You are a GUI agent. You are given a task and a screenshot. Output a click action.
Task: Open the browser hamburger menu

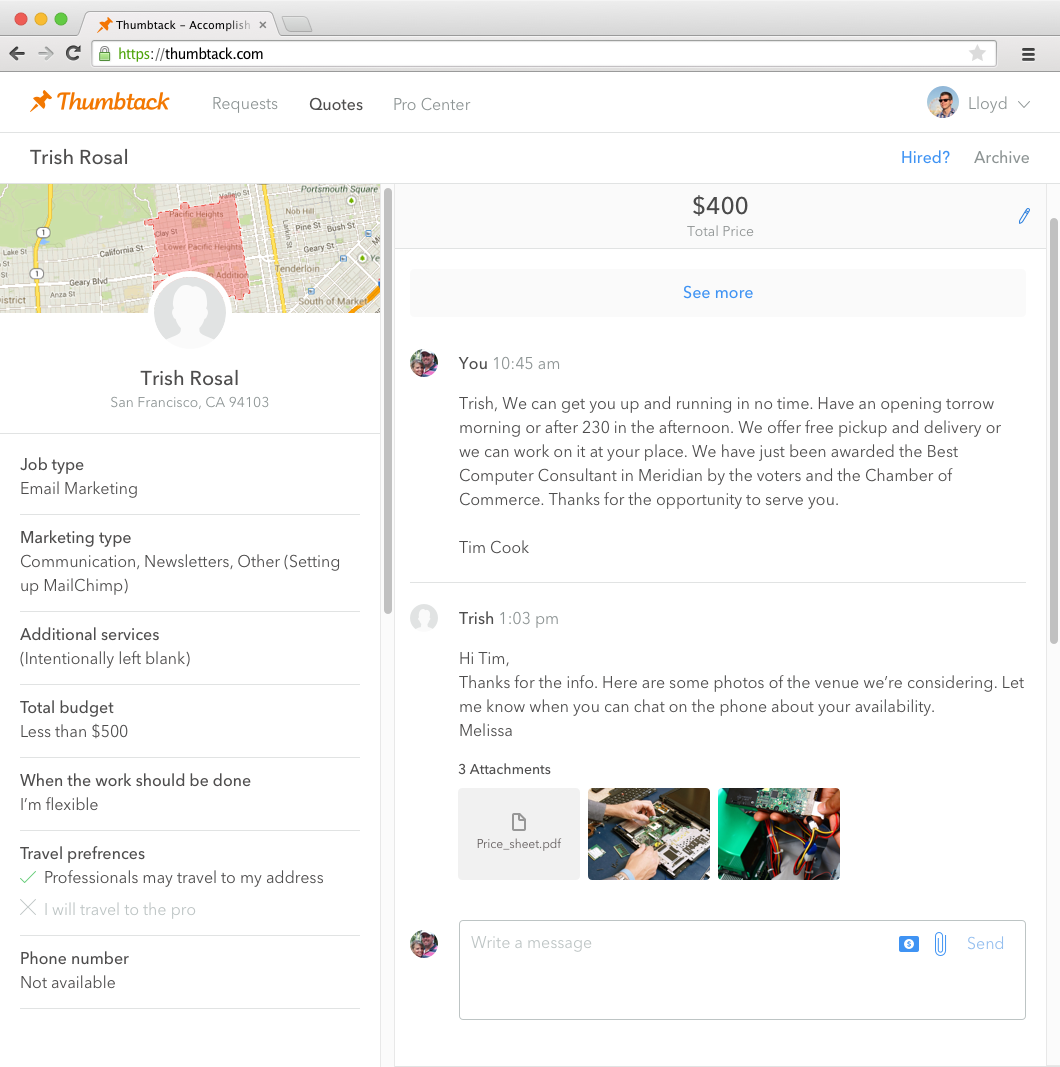1028,54
